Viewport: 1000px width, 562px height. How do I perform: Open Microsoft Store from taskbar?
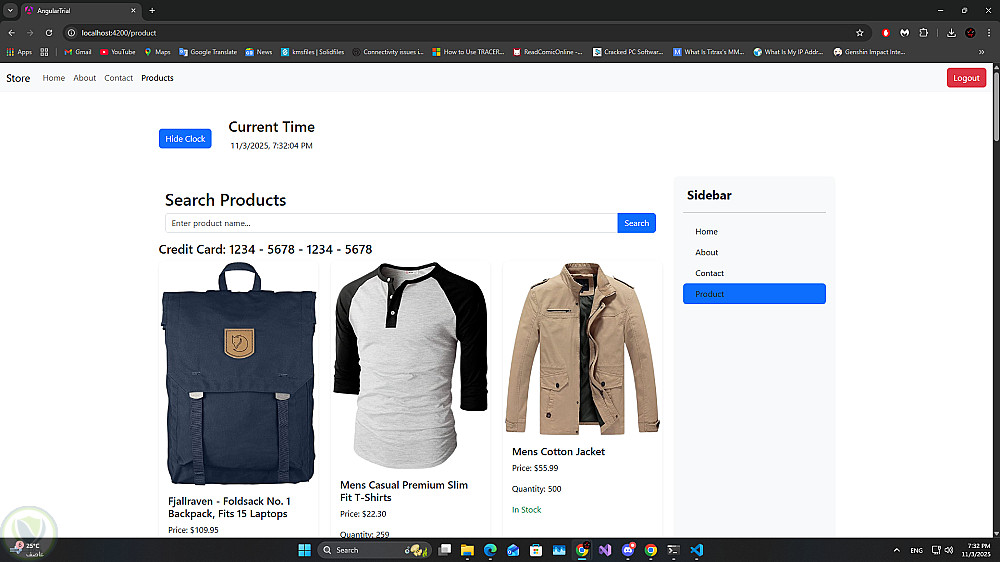point(536,550)
